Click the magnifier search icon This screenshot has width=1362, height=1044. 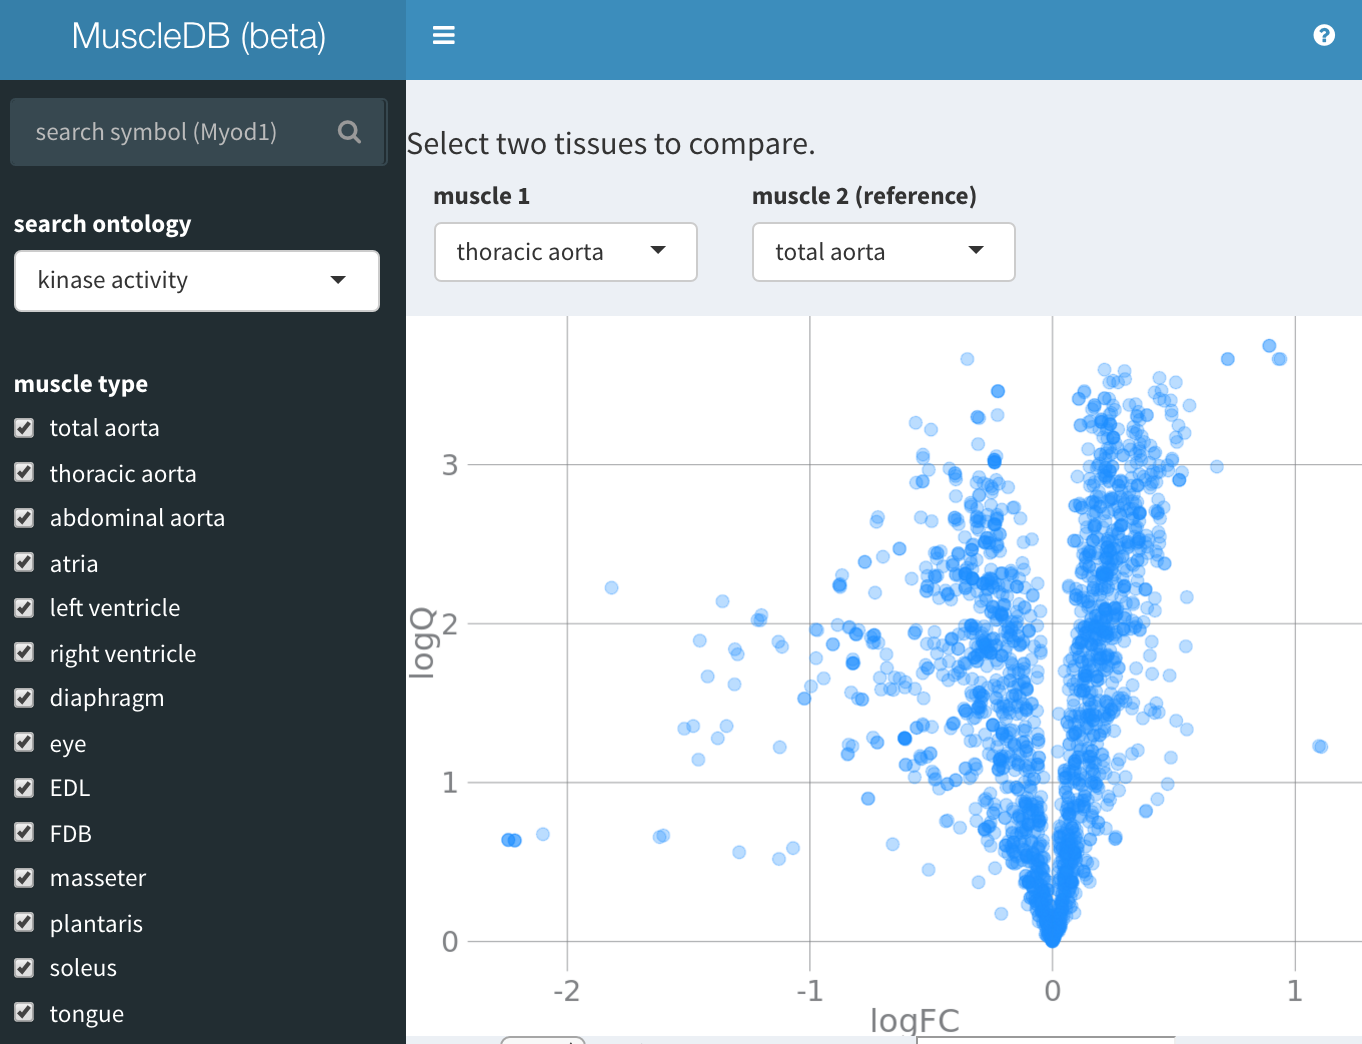pos(349,132)
